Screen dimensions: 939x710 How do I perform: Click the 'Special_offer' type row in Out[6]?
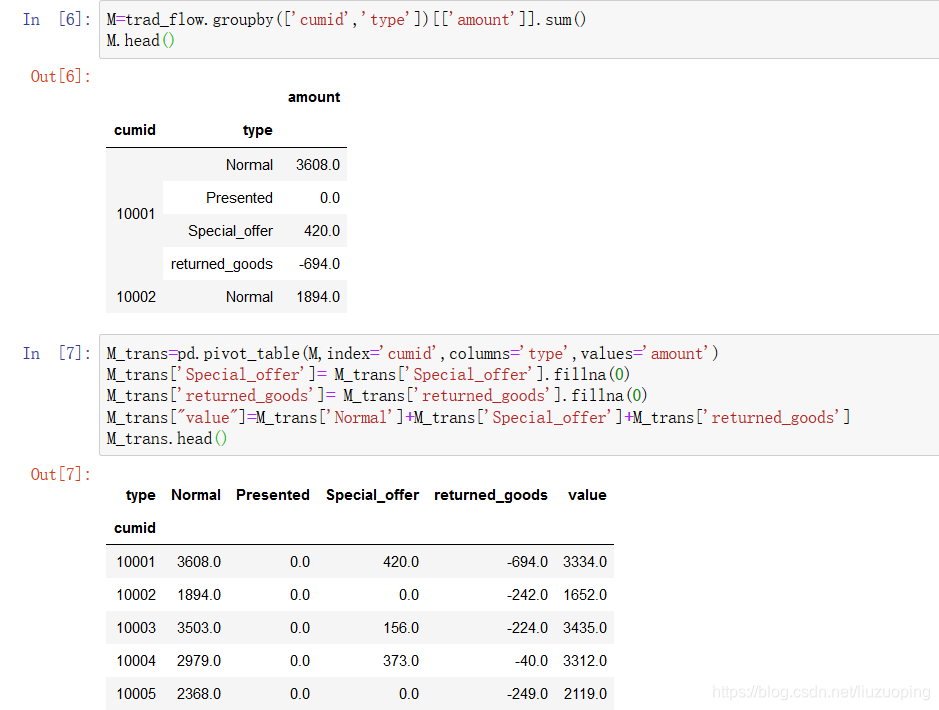pyautogui.click(x=230, y=231)
